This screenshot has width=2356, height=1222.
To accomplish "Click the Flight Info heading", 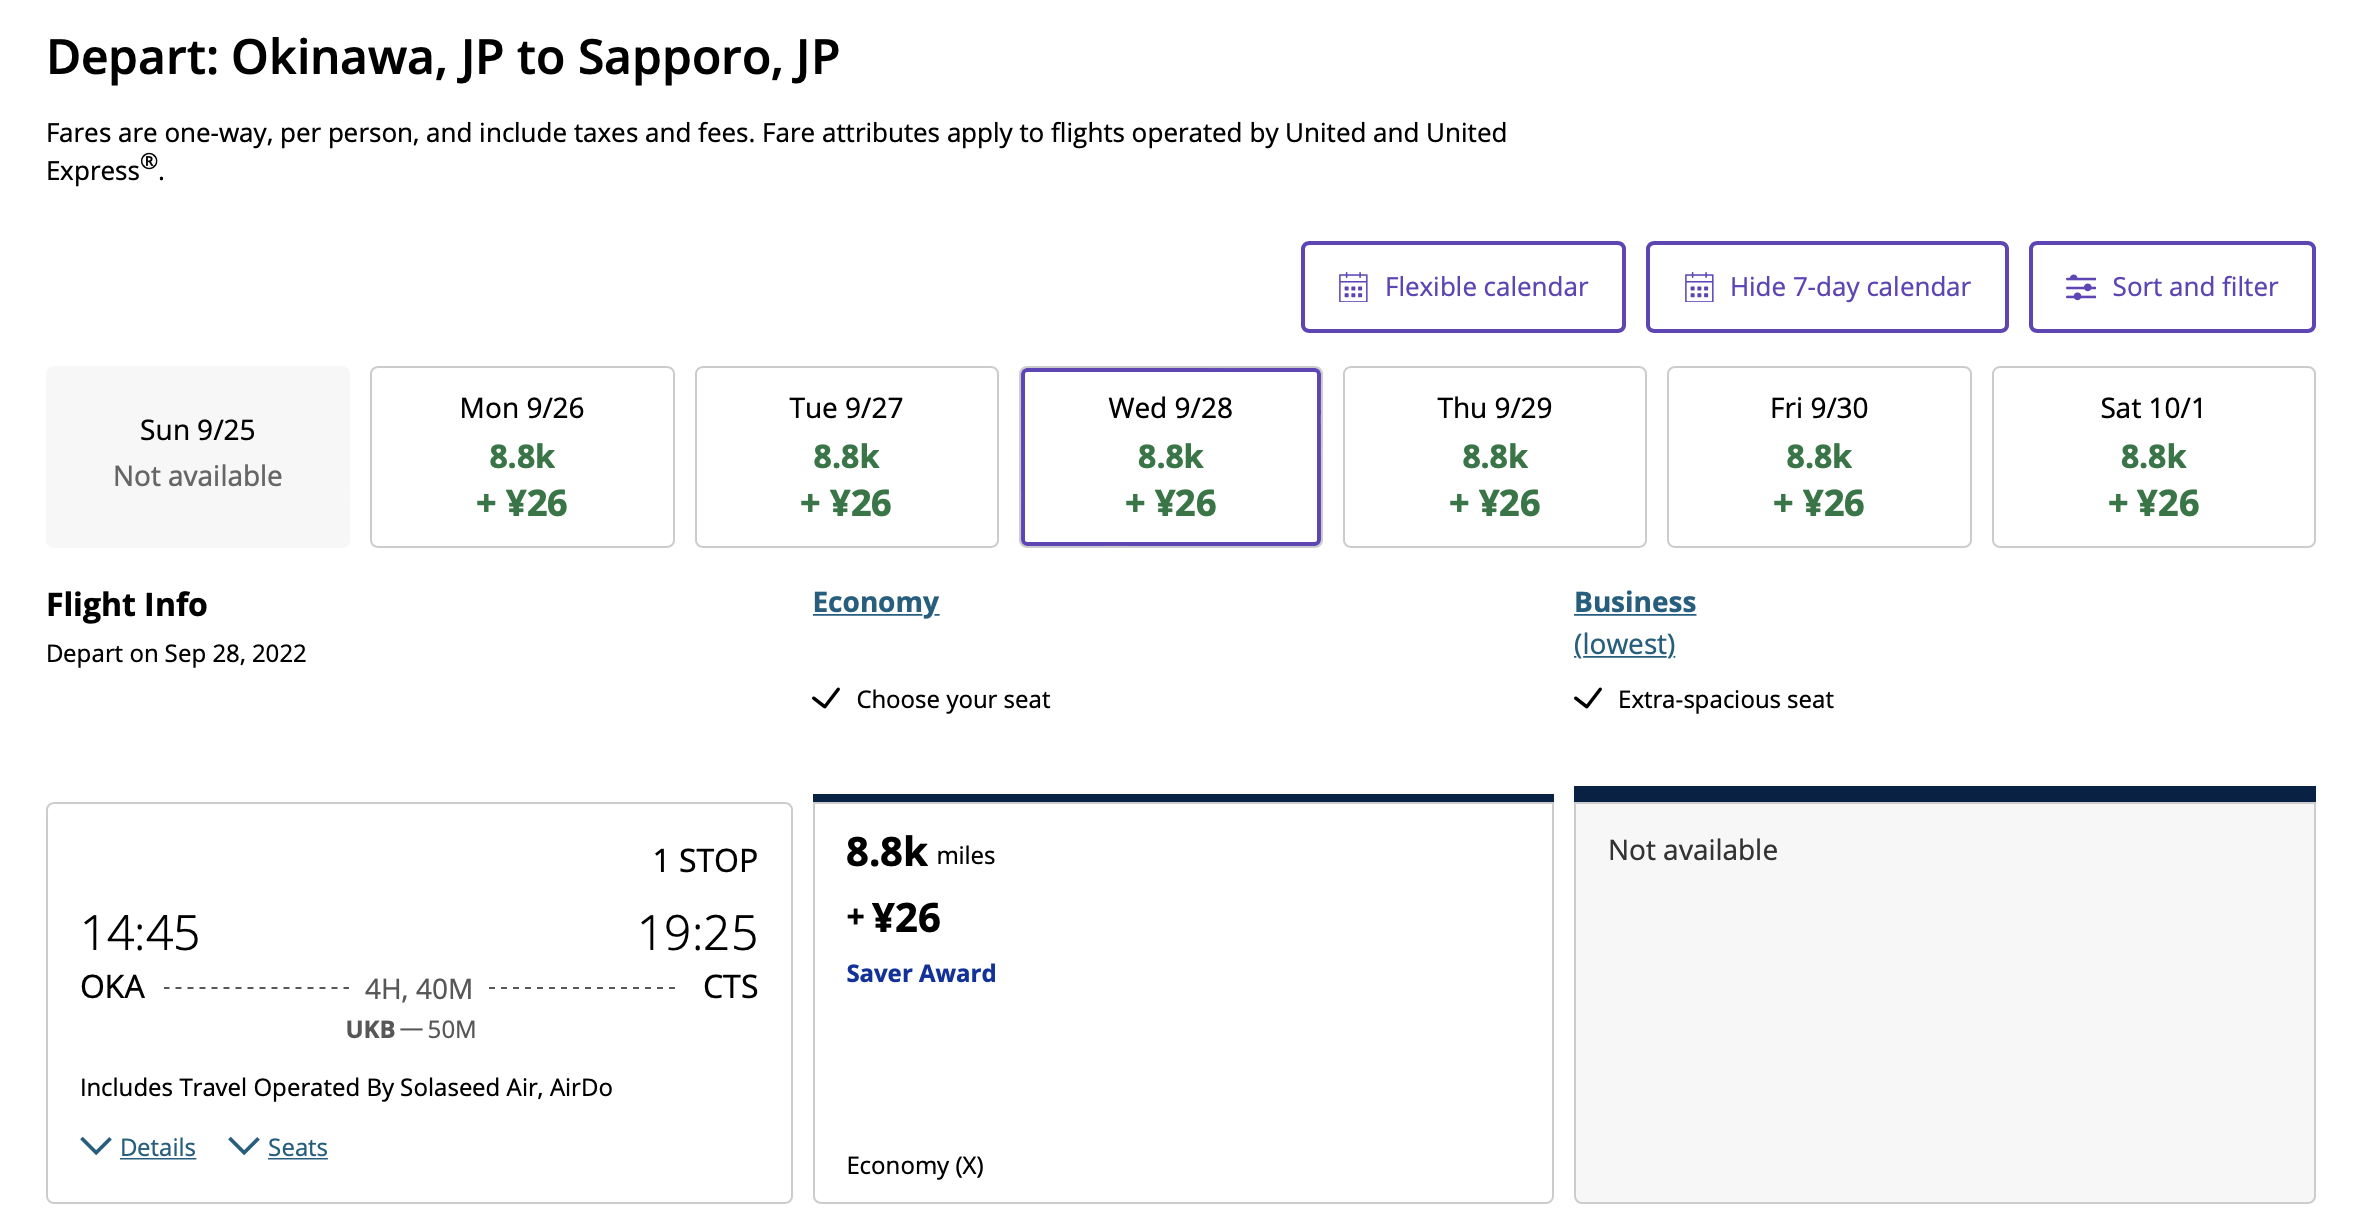I will (127, 605).
